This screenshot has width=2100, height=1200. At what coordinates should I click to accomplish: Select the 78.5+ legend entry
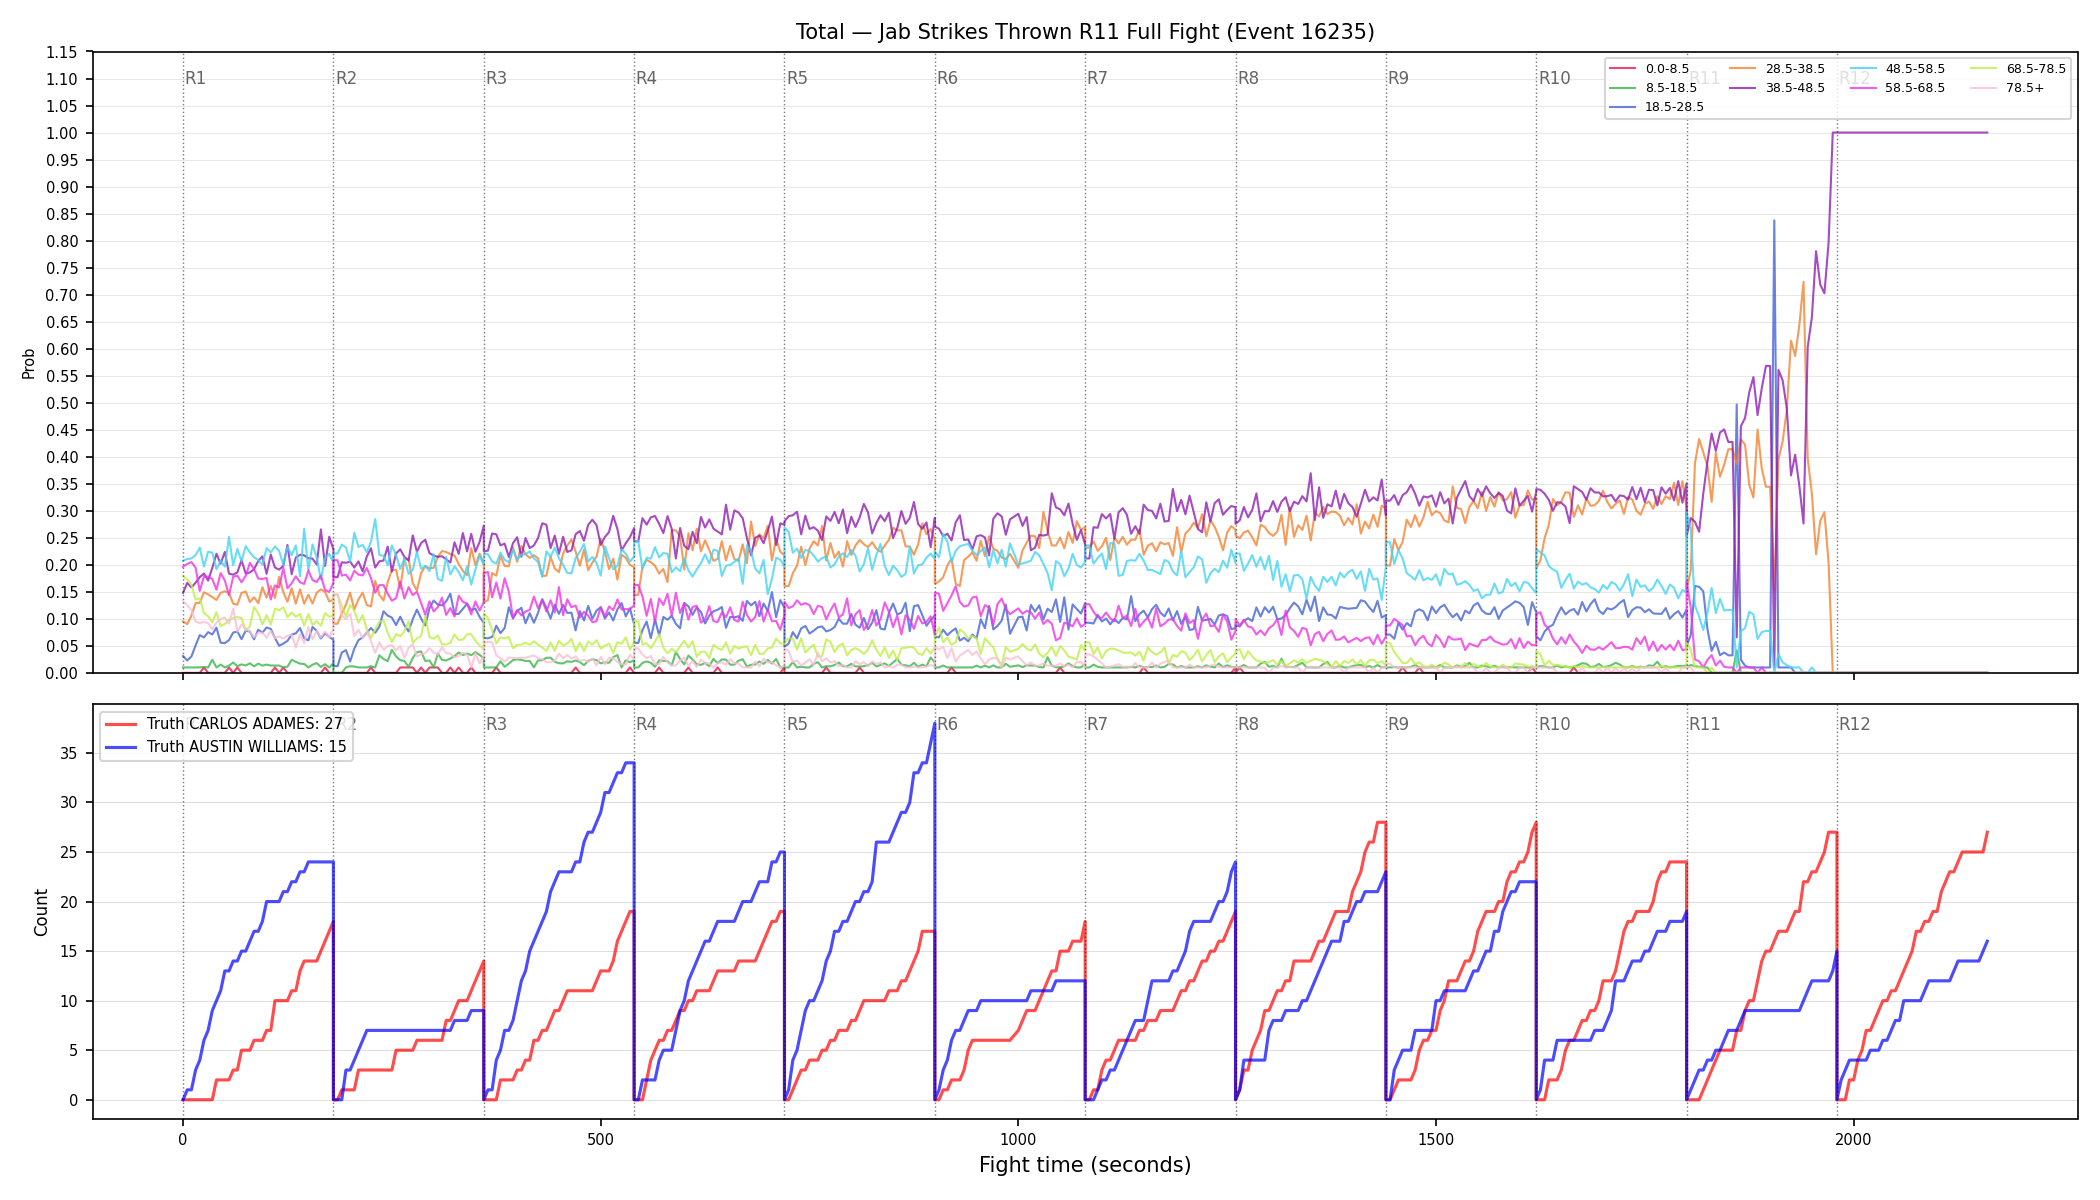pos(2007,88)
